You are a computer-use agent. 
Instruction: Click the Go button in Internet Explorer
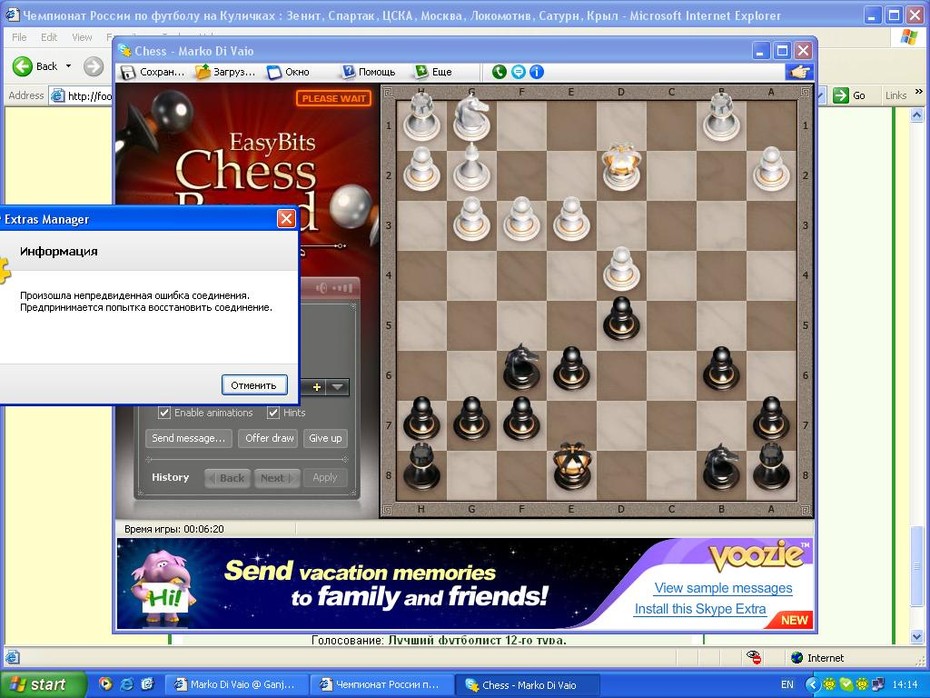[849, 95]
